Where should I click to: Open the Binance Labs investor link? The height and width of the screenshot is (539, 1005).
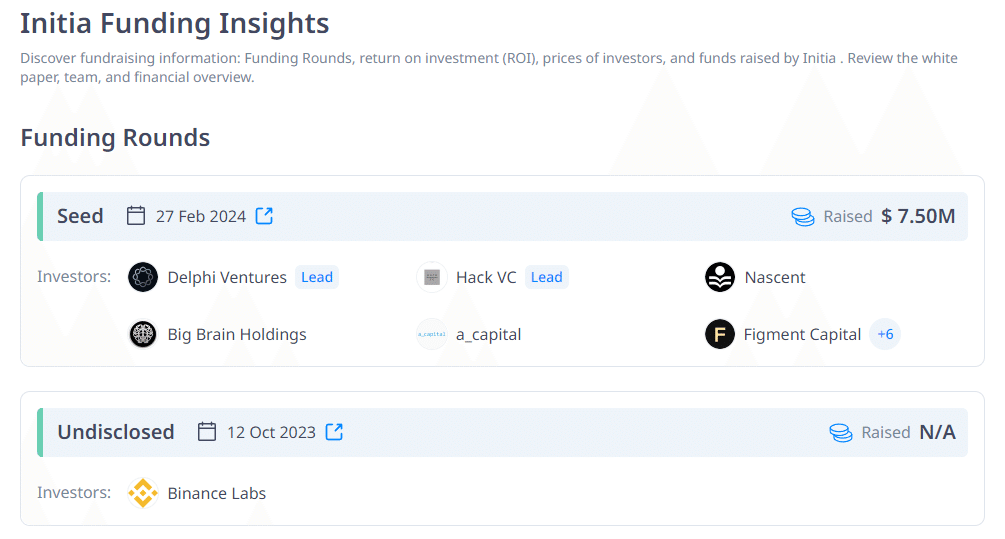point(217,493)
